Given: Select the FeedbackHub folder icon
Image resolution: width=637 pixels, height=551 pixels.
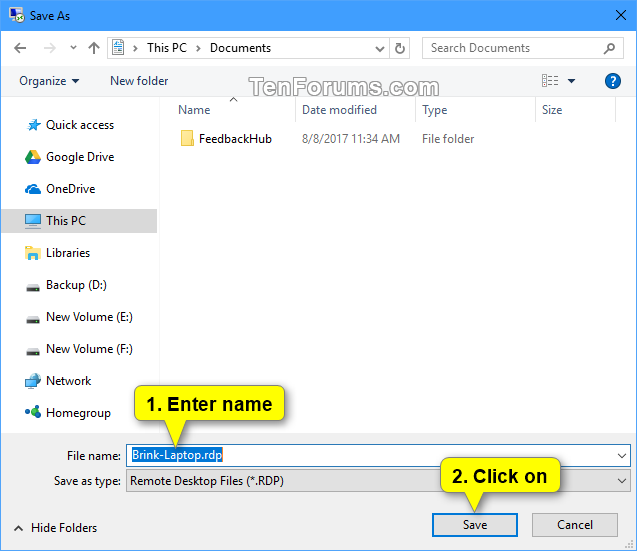Looking at the screenshot, I should pos(187,139).
